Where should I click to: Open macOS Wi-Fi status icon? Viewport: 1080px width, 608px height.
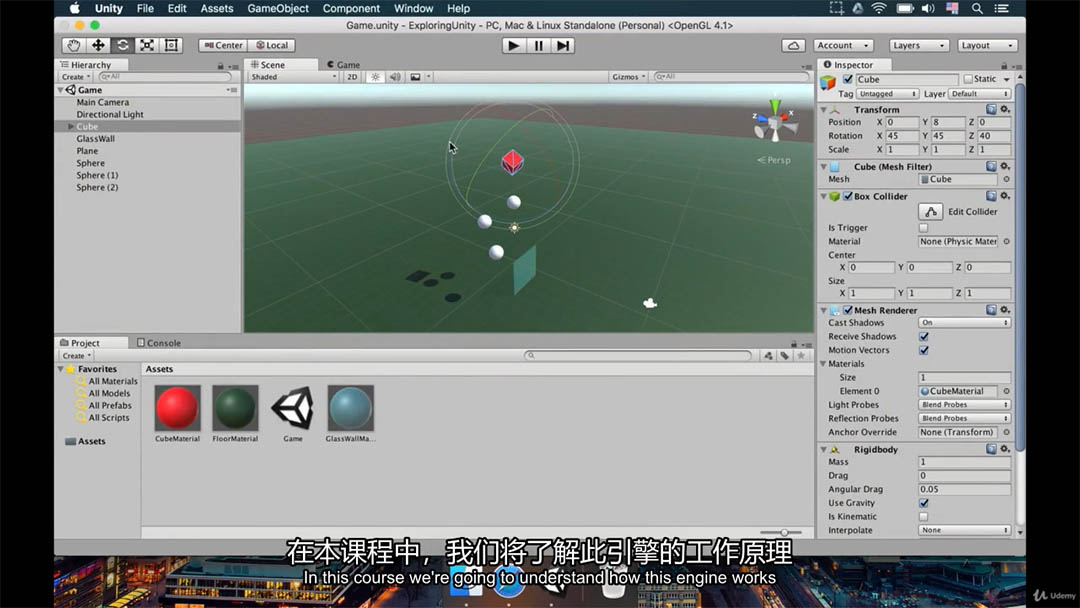coord(879,8)
